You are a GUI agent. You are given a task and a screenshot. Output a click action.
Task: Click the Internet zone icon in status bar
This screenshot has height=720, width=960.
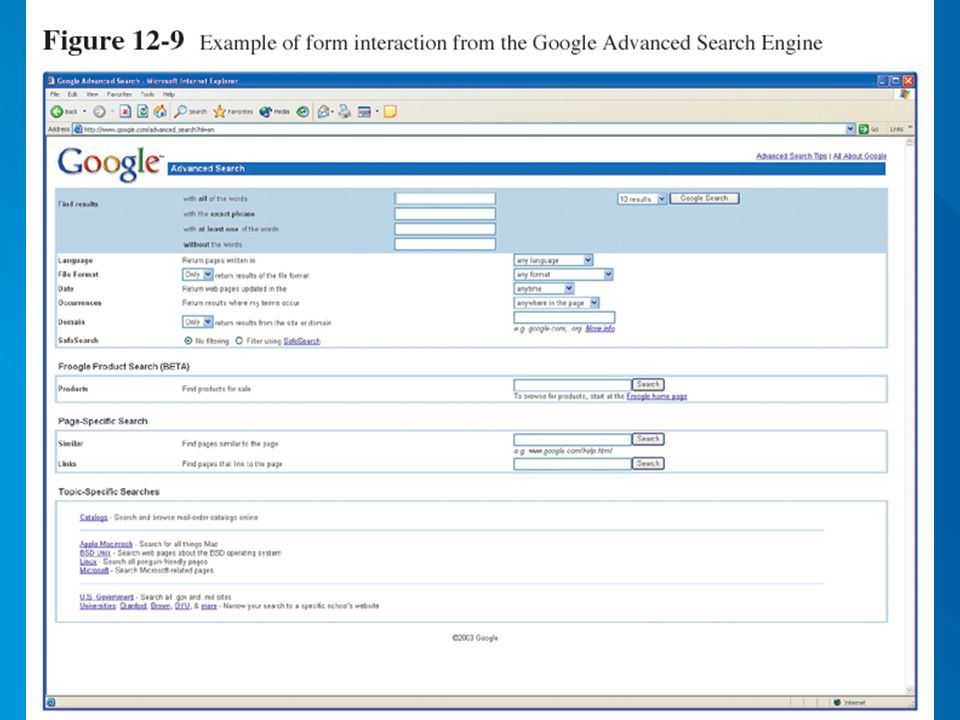pyautogui.click(x=838, y=702)
